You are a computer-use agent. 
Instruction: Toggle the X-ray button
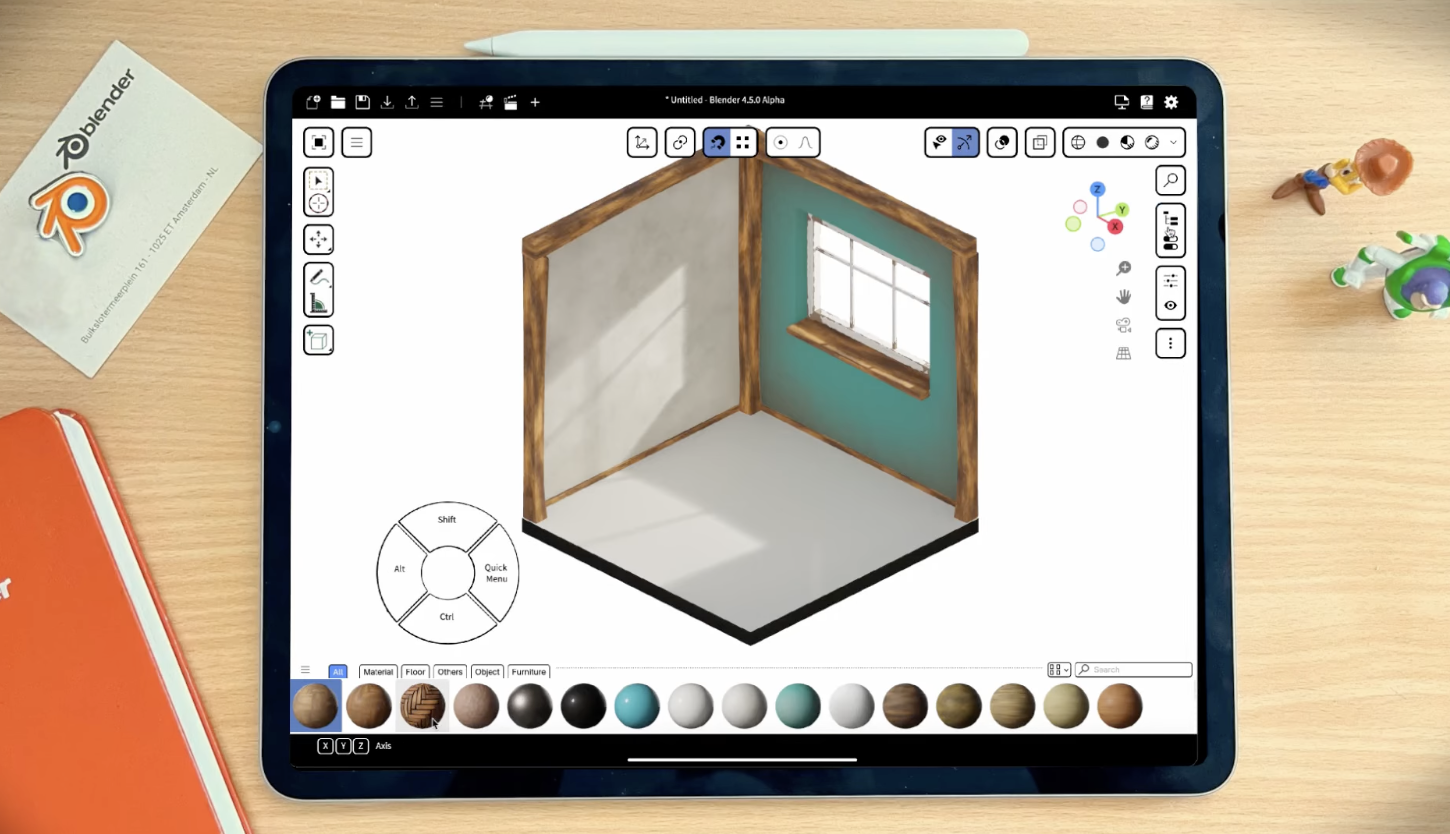coord(1040,142)
